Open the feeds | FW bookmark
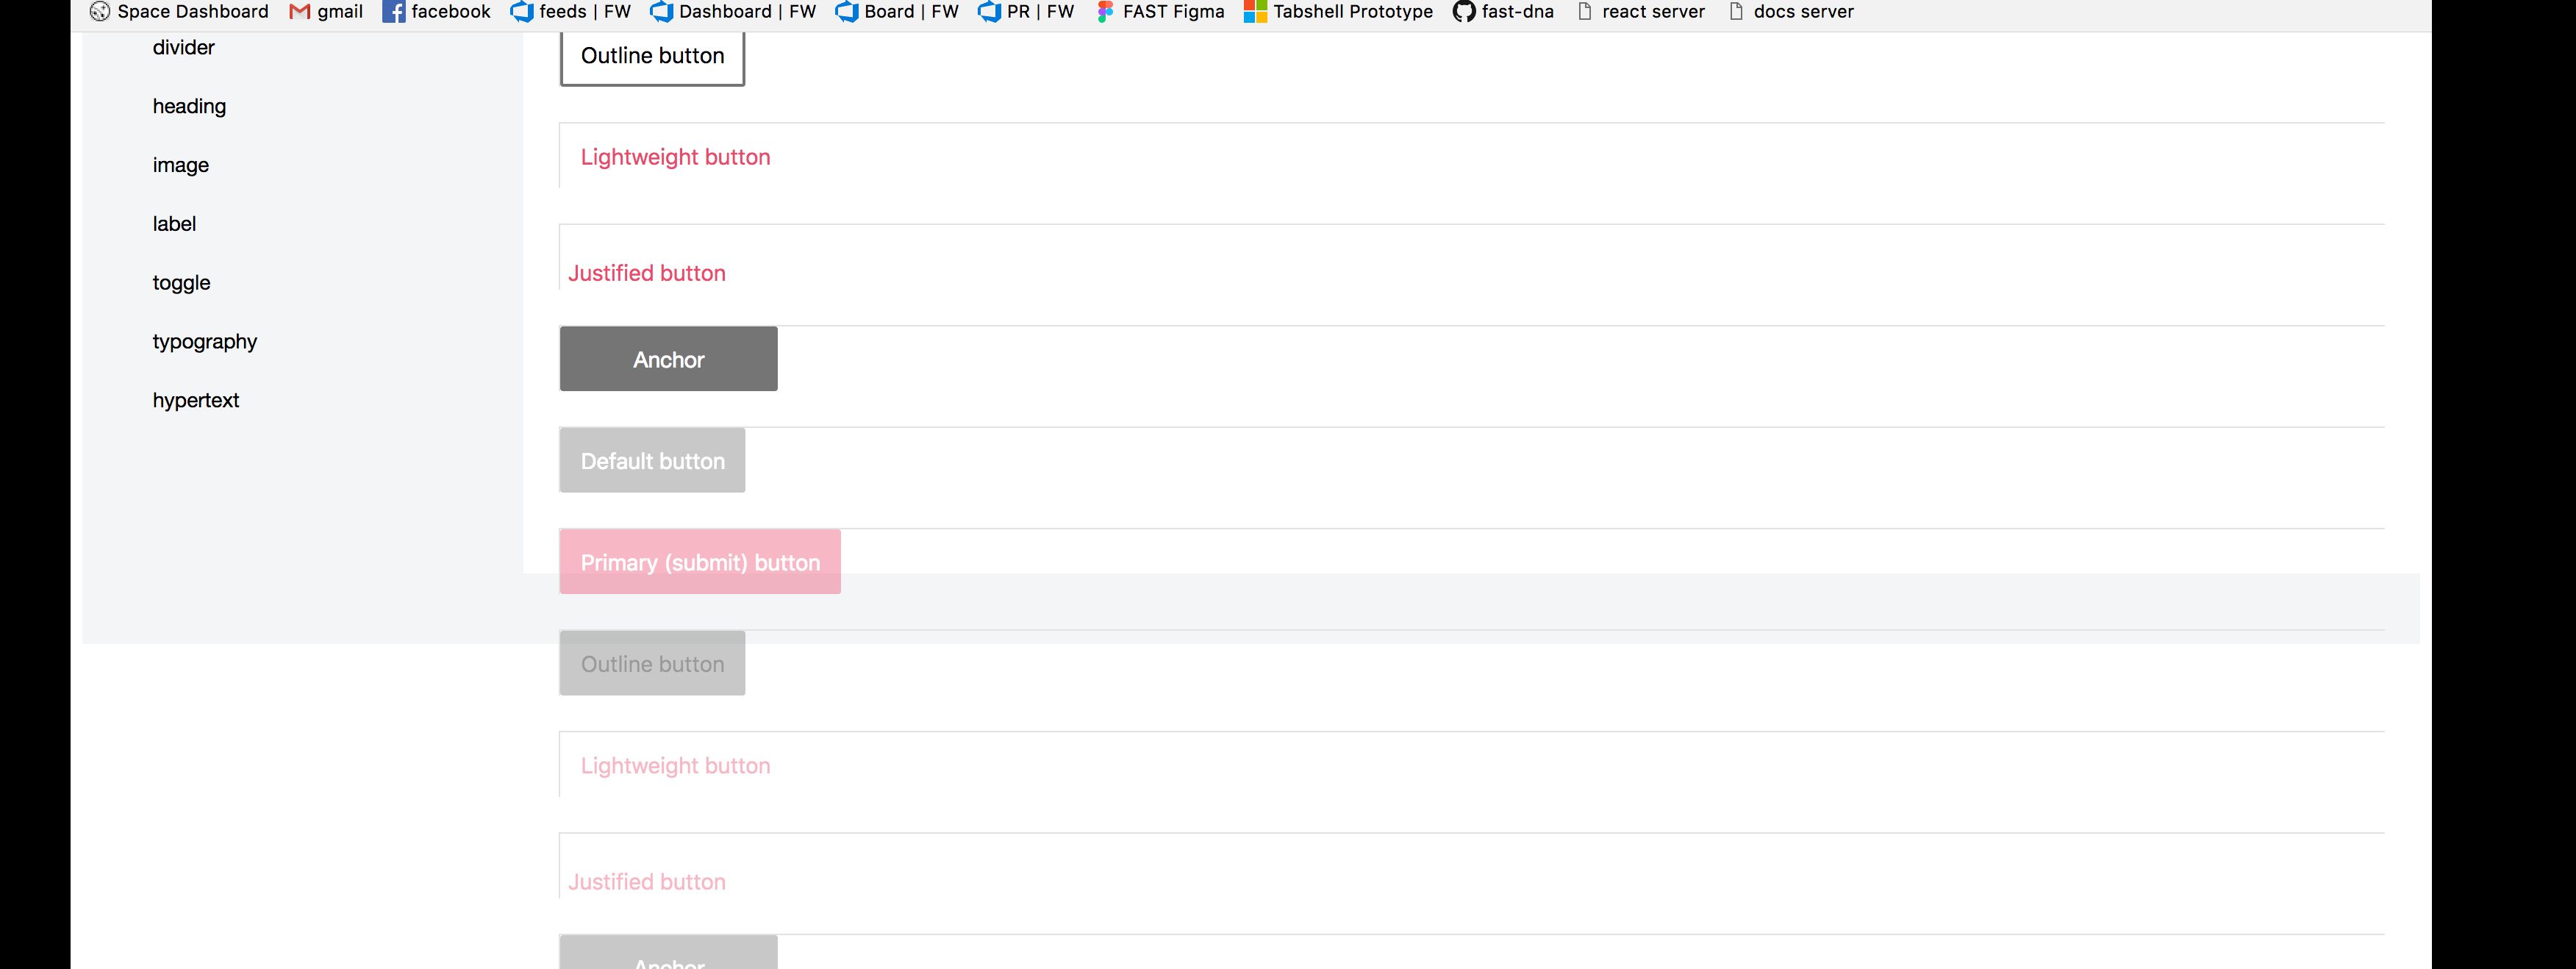Image resolution: width=2576 pixels, height=969 pixels. coord(571,12)
